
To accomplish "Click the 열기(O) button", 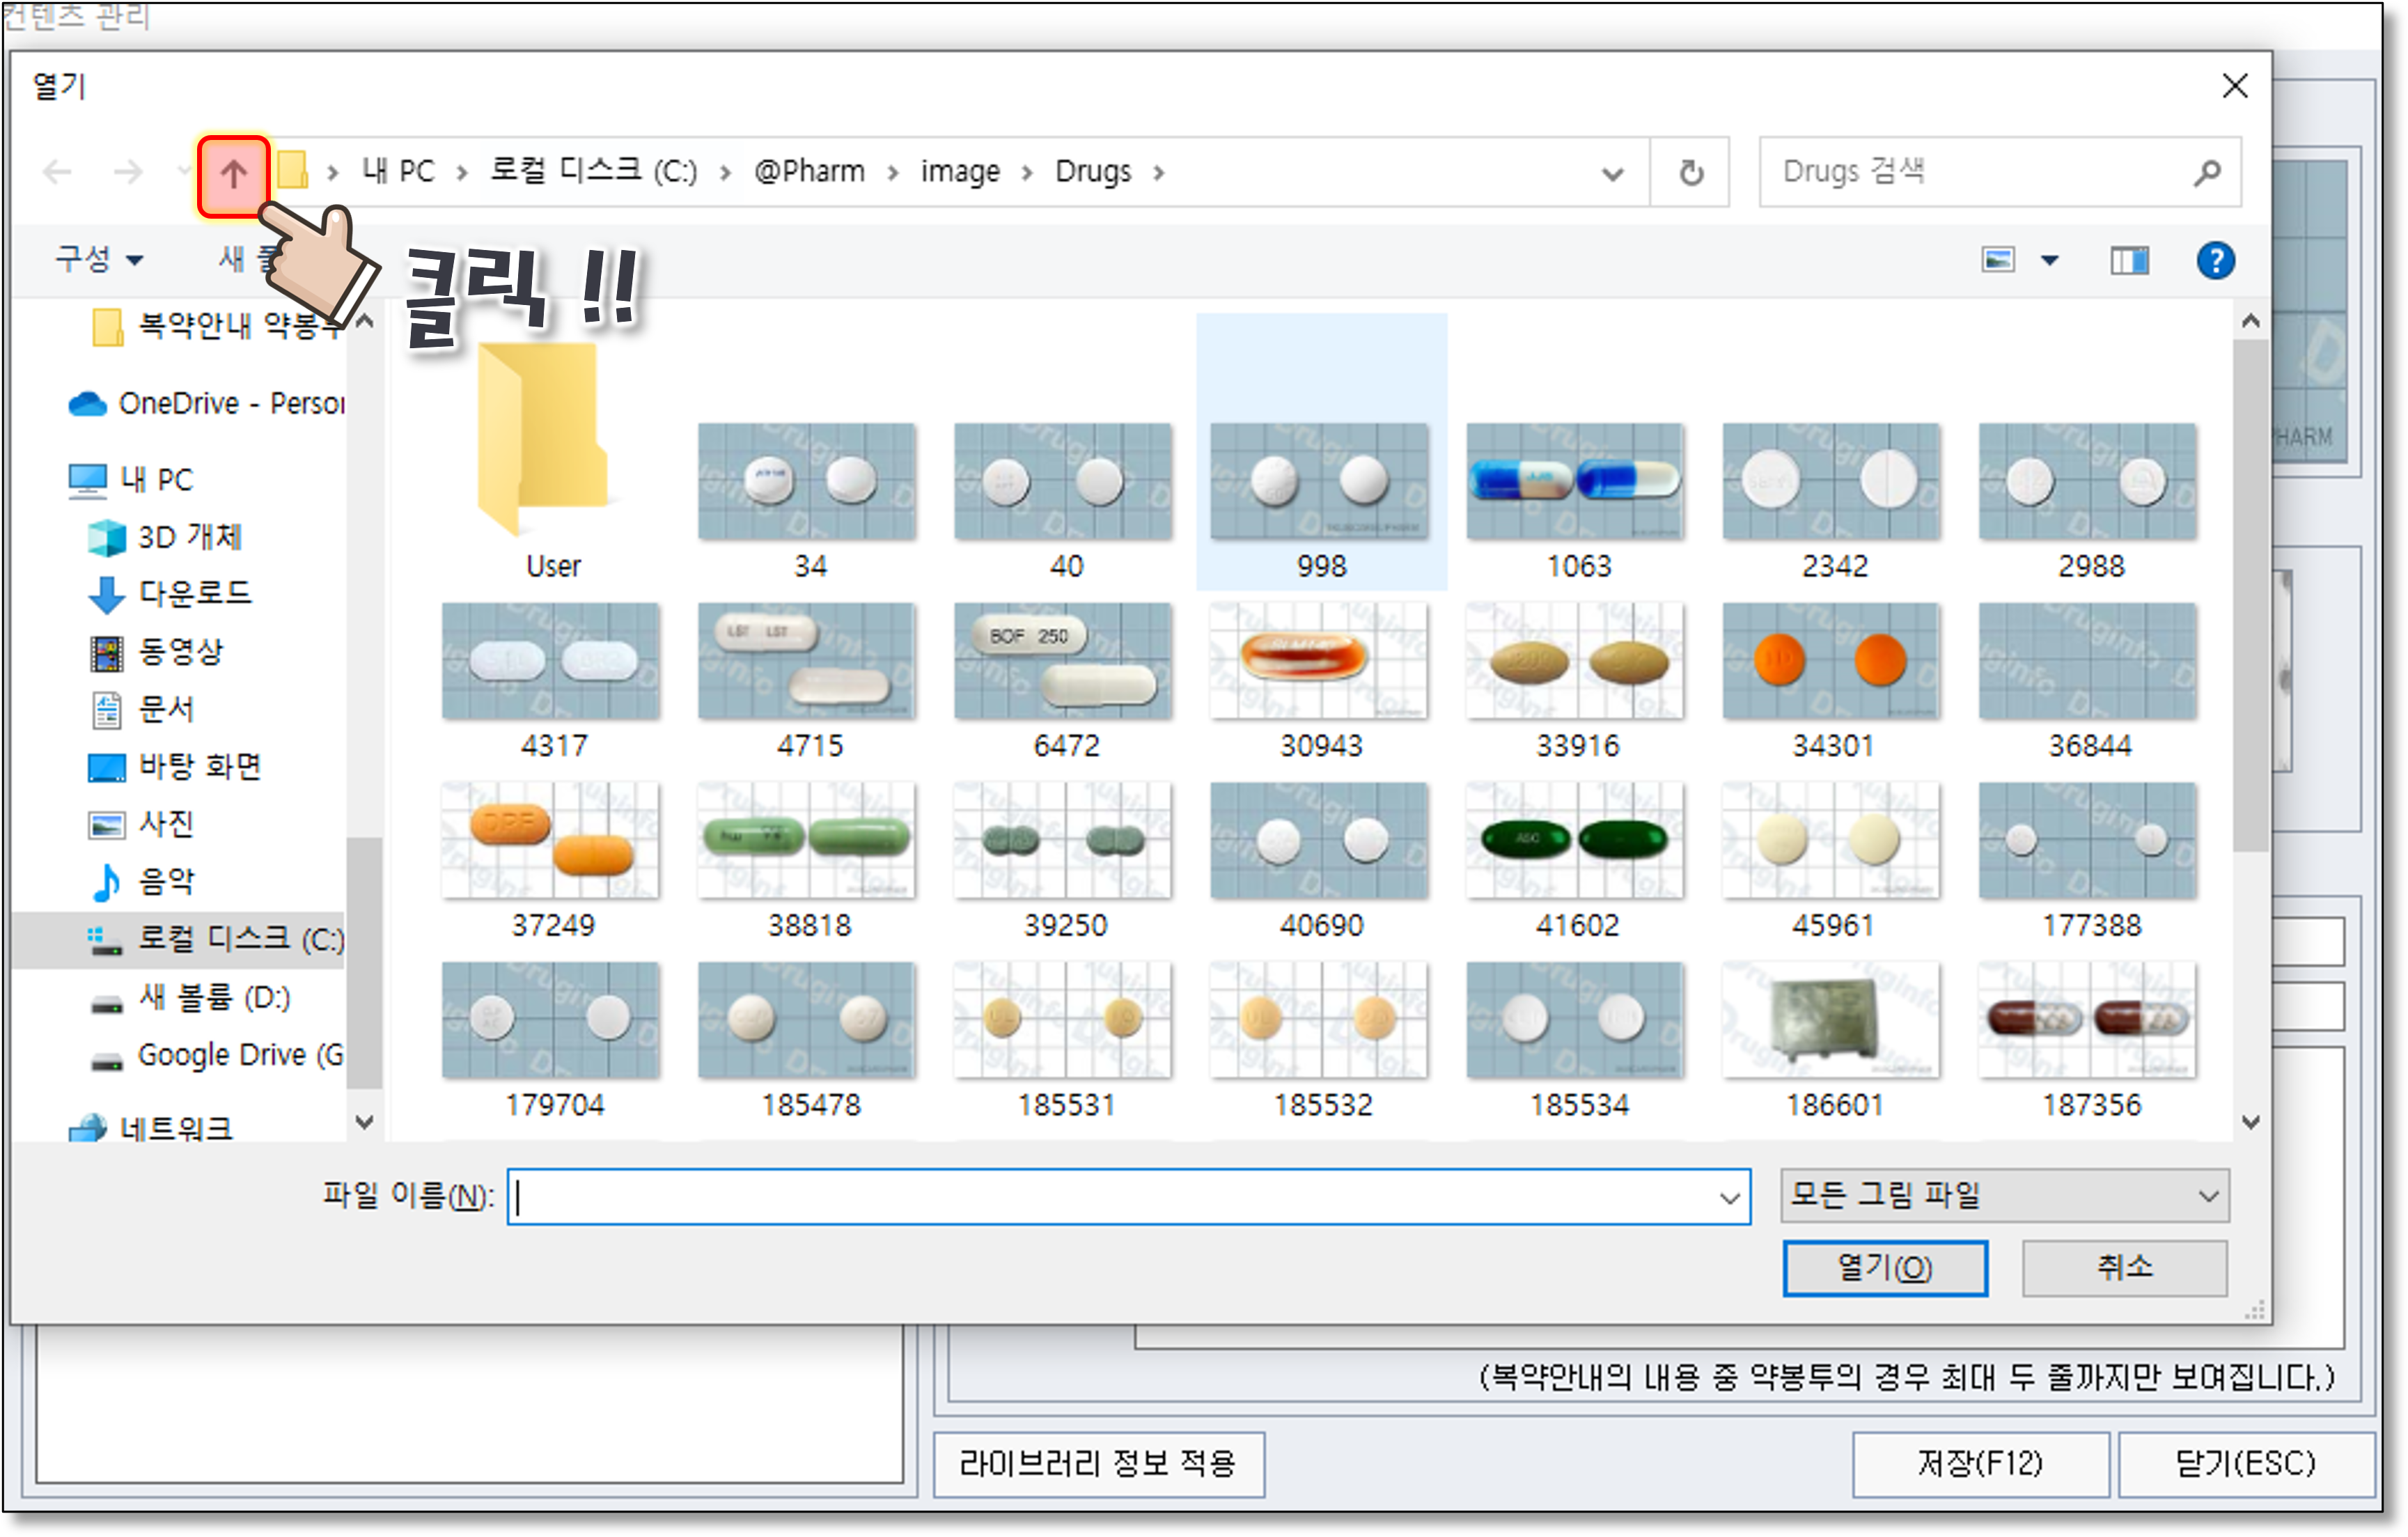I will 1884,1268.
